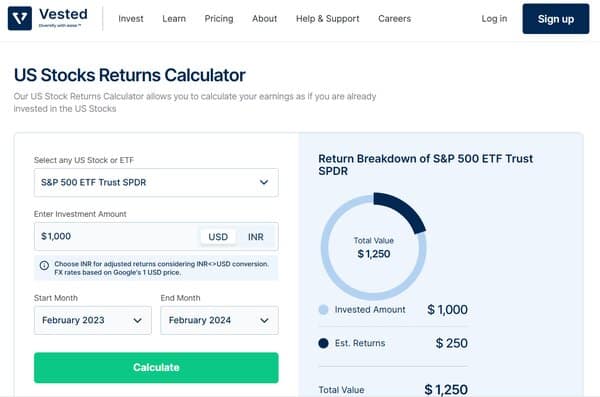Click the End Month chevron icon
The width and height of the screenshot is (600, 397).
click(264, 320)
